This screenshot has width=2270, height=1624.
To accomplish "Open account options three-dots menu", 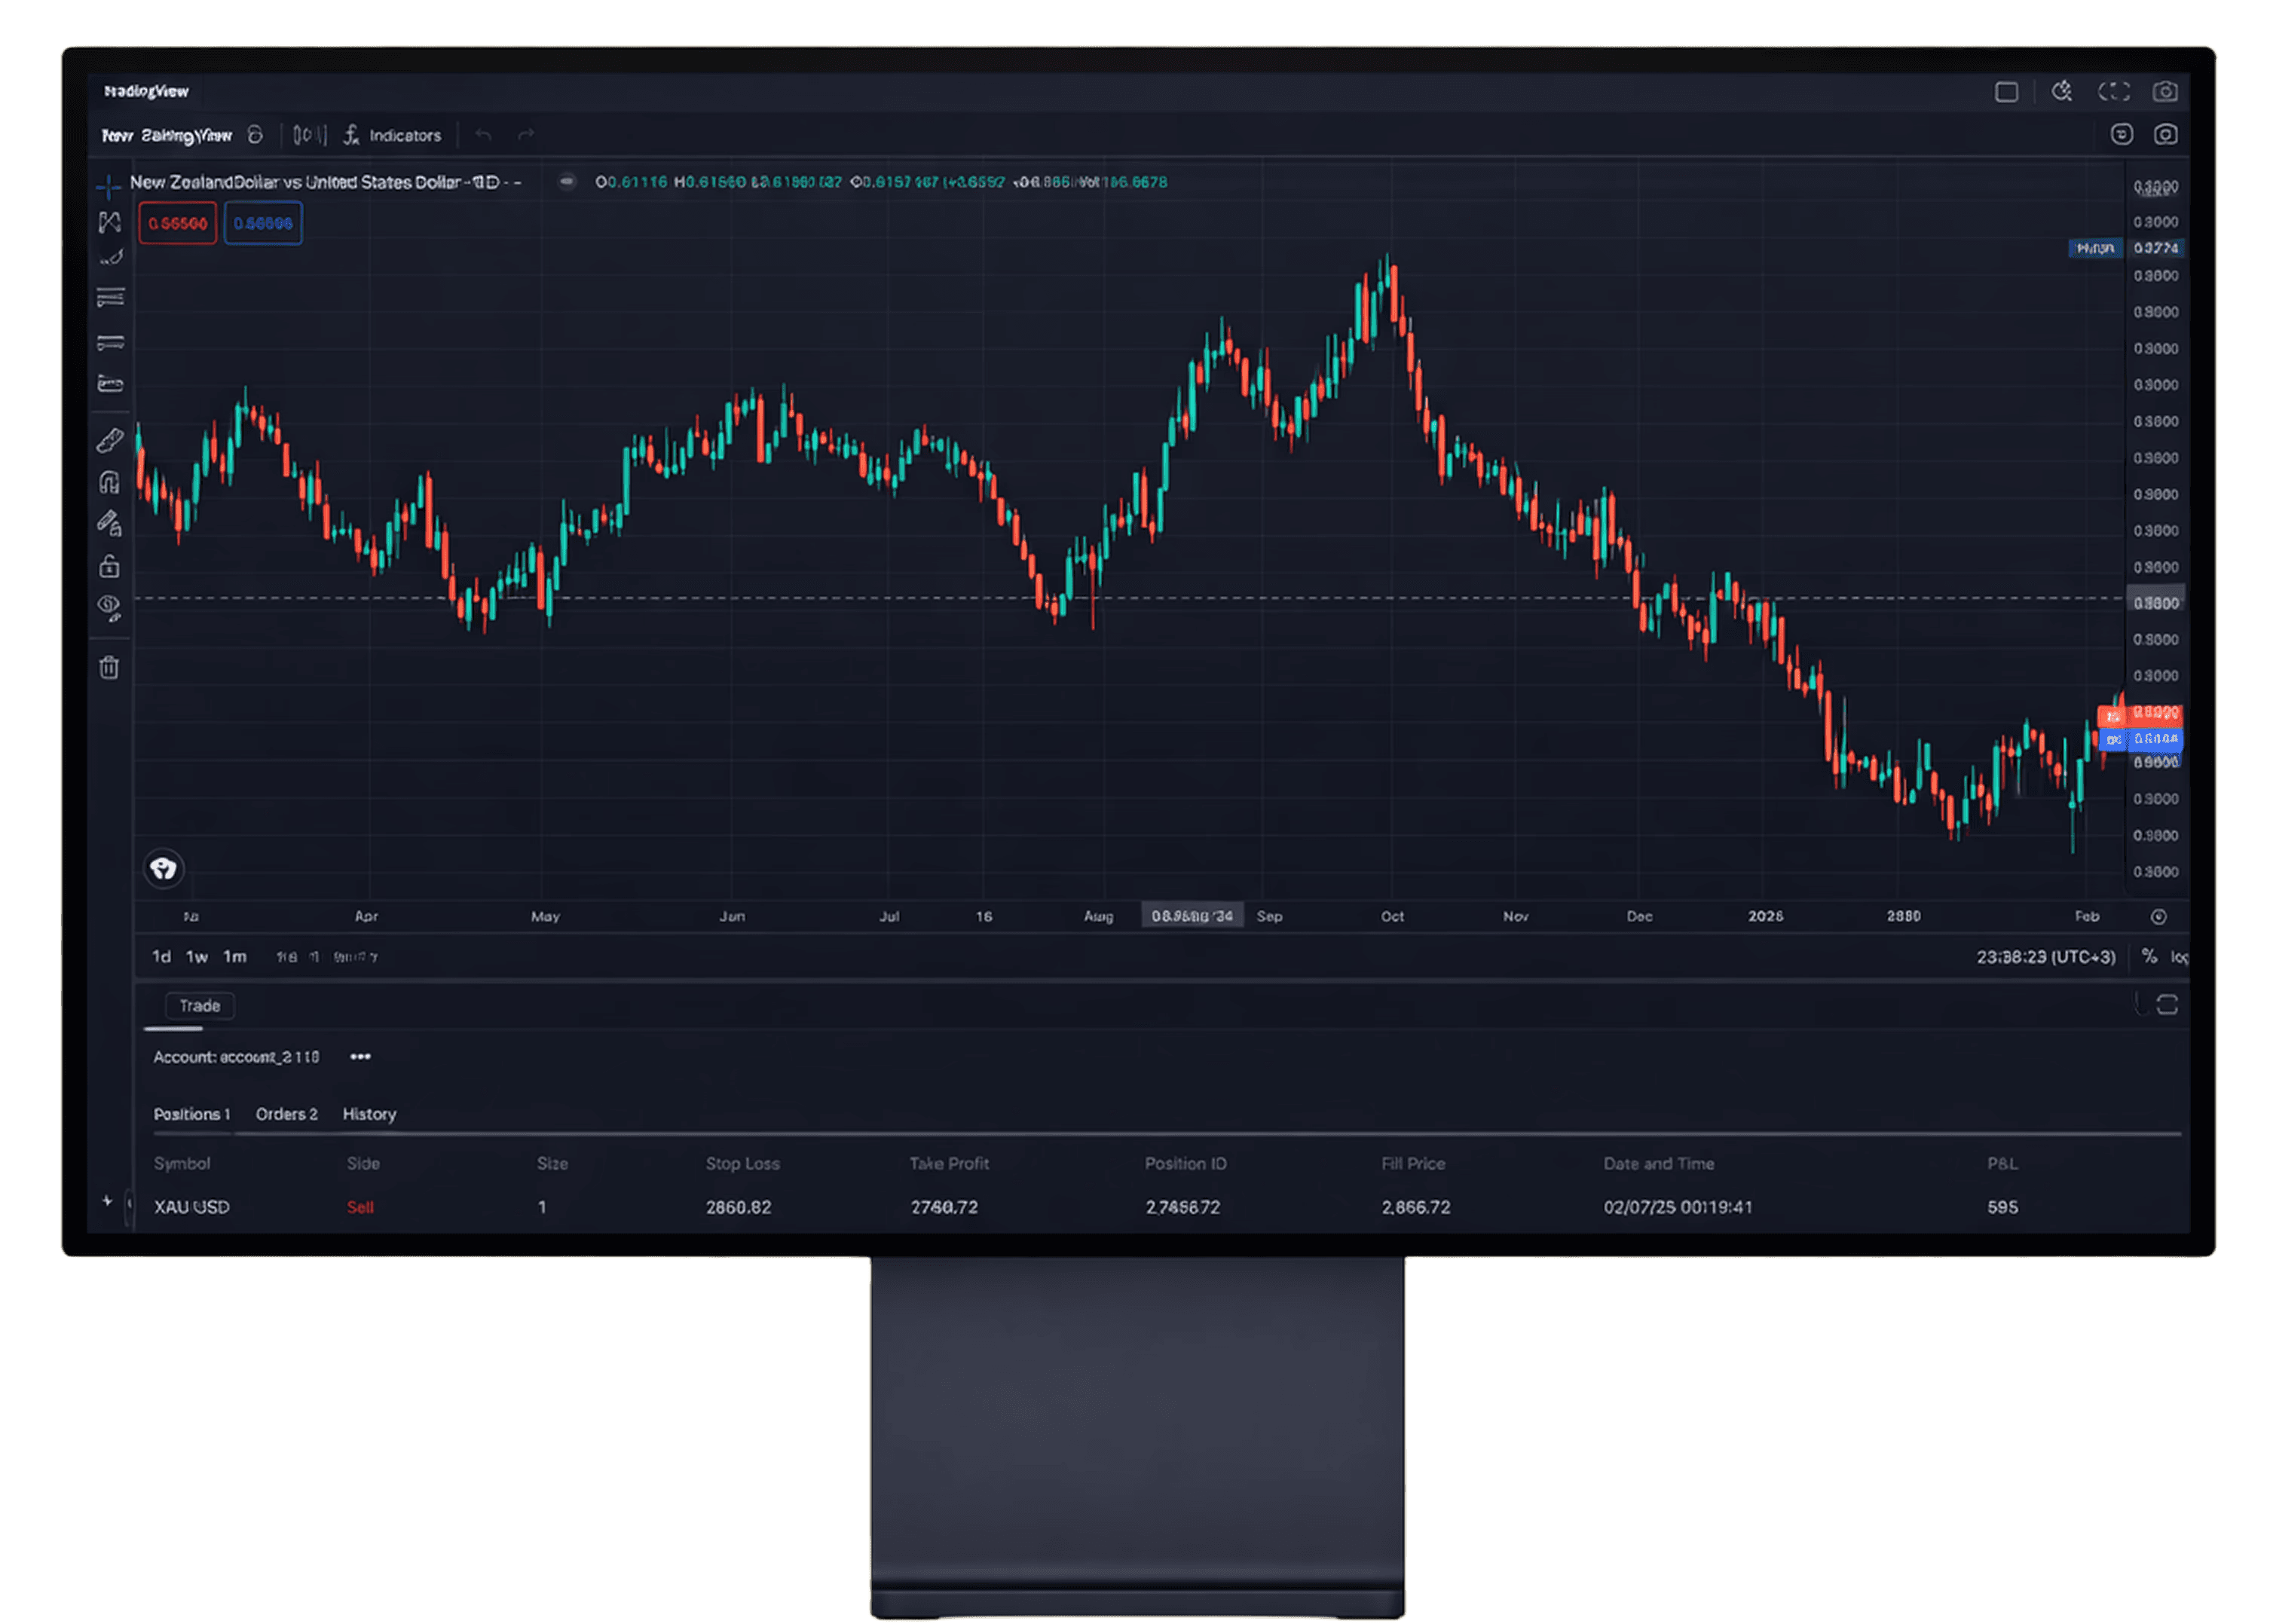I will [x=360, y=1057].
